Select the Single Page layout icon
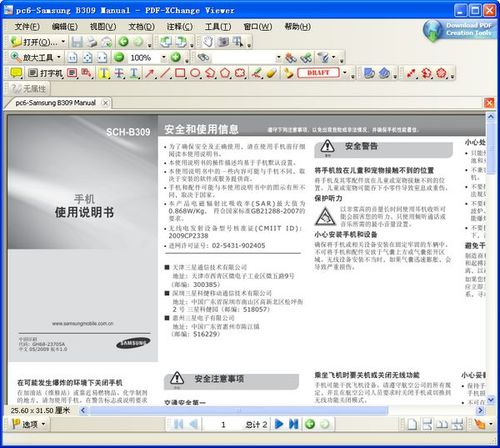Image resolution: width=500 pixels, height=448 pixels. [412, 424]
